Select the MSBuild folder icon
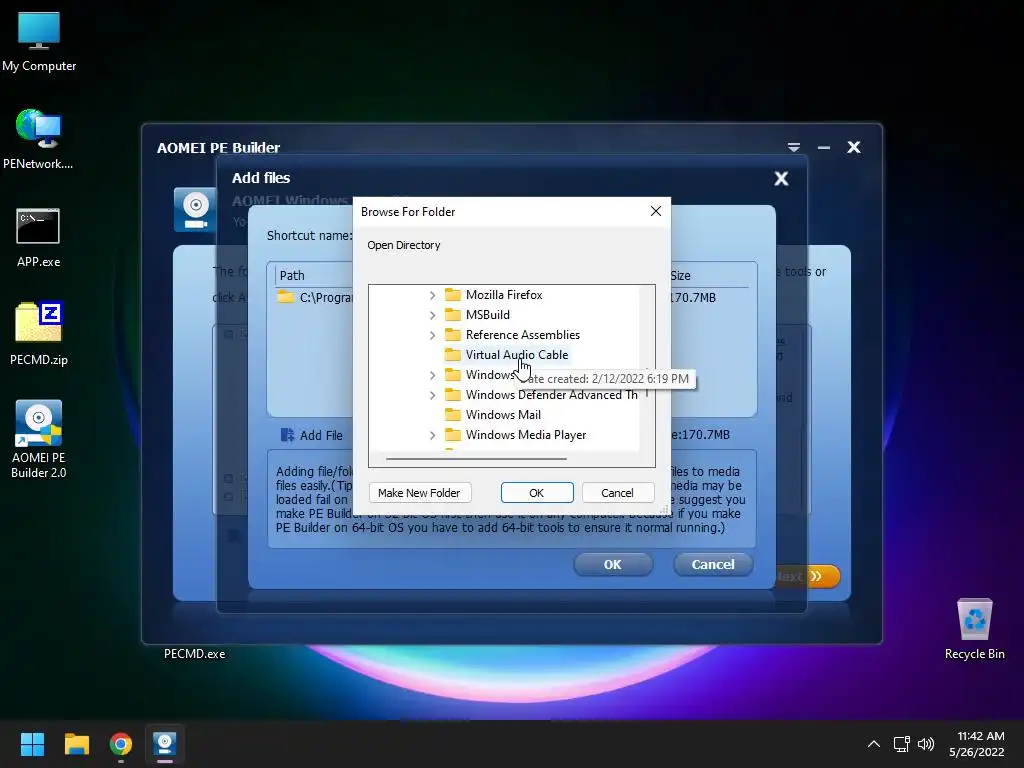 coord(453,315)
